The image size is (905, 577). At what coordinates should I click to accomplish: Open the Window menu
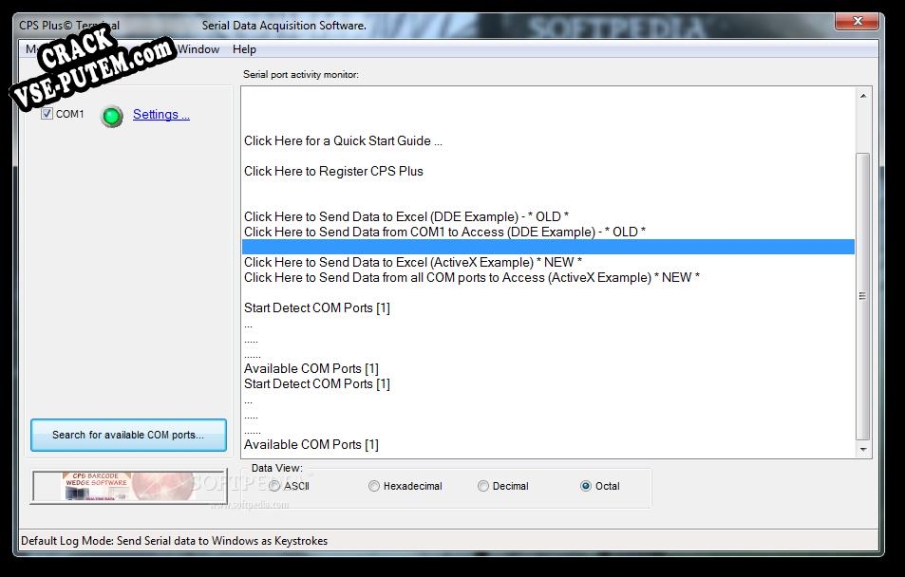198,50
